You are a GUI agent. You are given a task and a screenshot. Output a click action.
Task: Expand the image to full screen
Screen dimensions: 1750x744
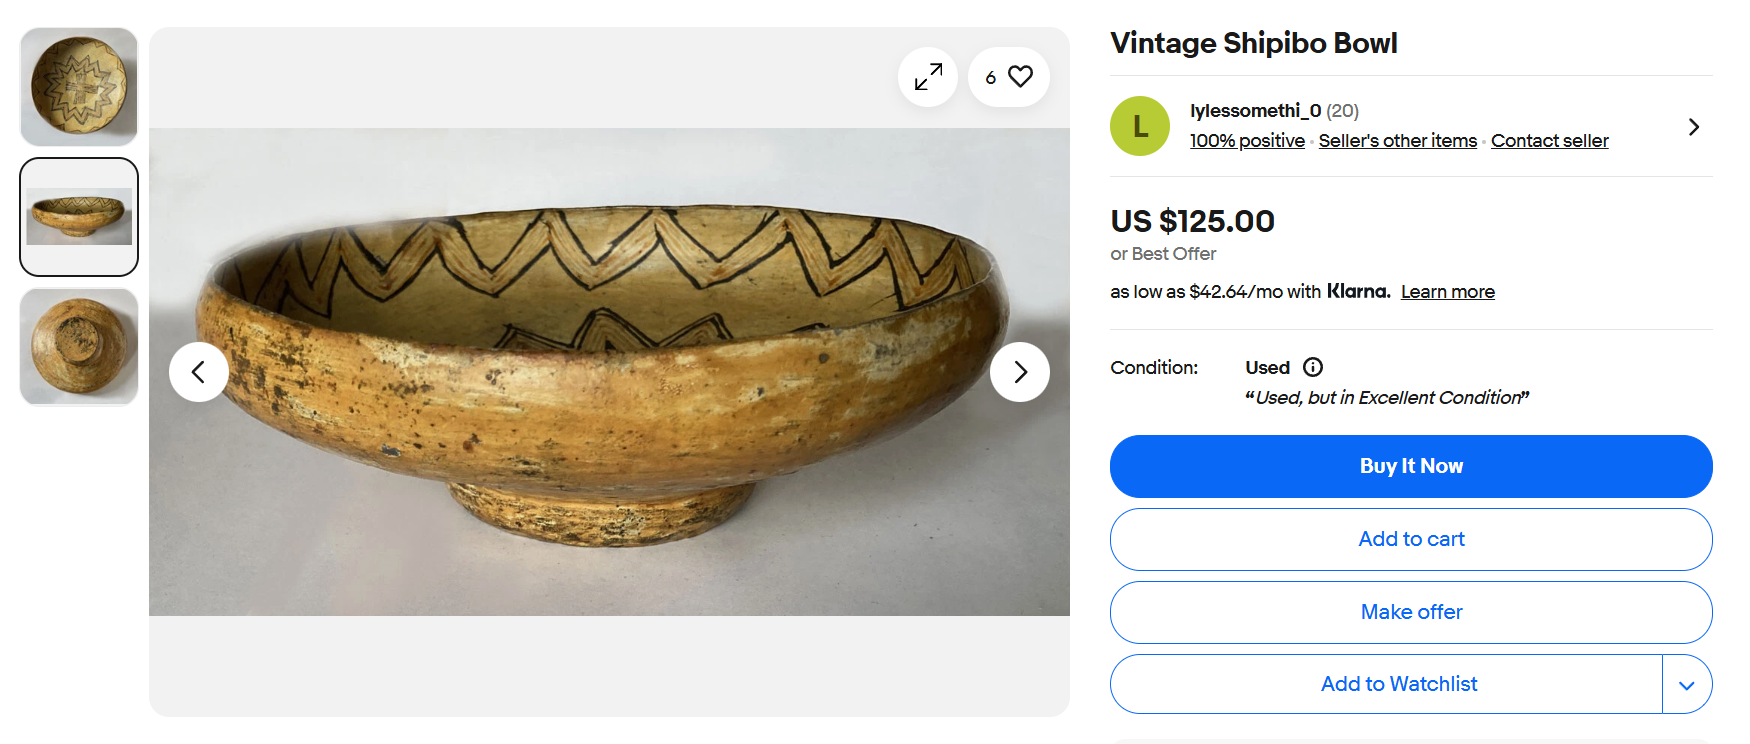(928, 77)
